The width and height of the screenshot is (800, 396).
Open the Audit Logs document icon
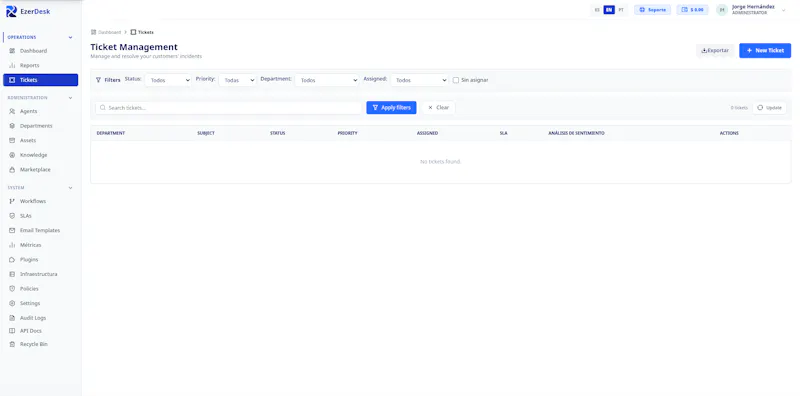(x=12, y=318)
